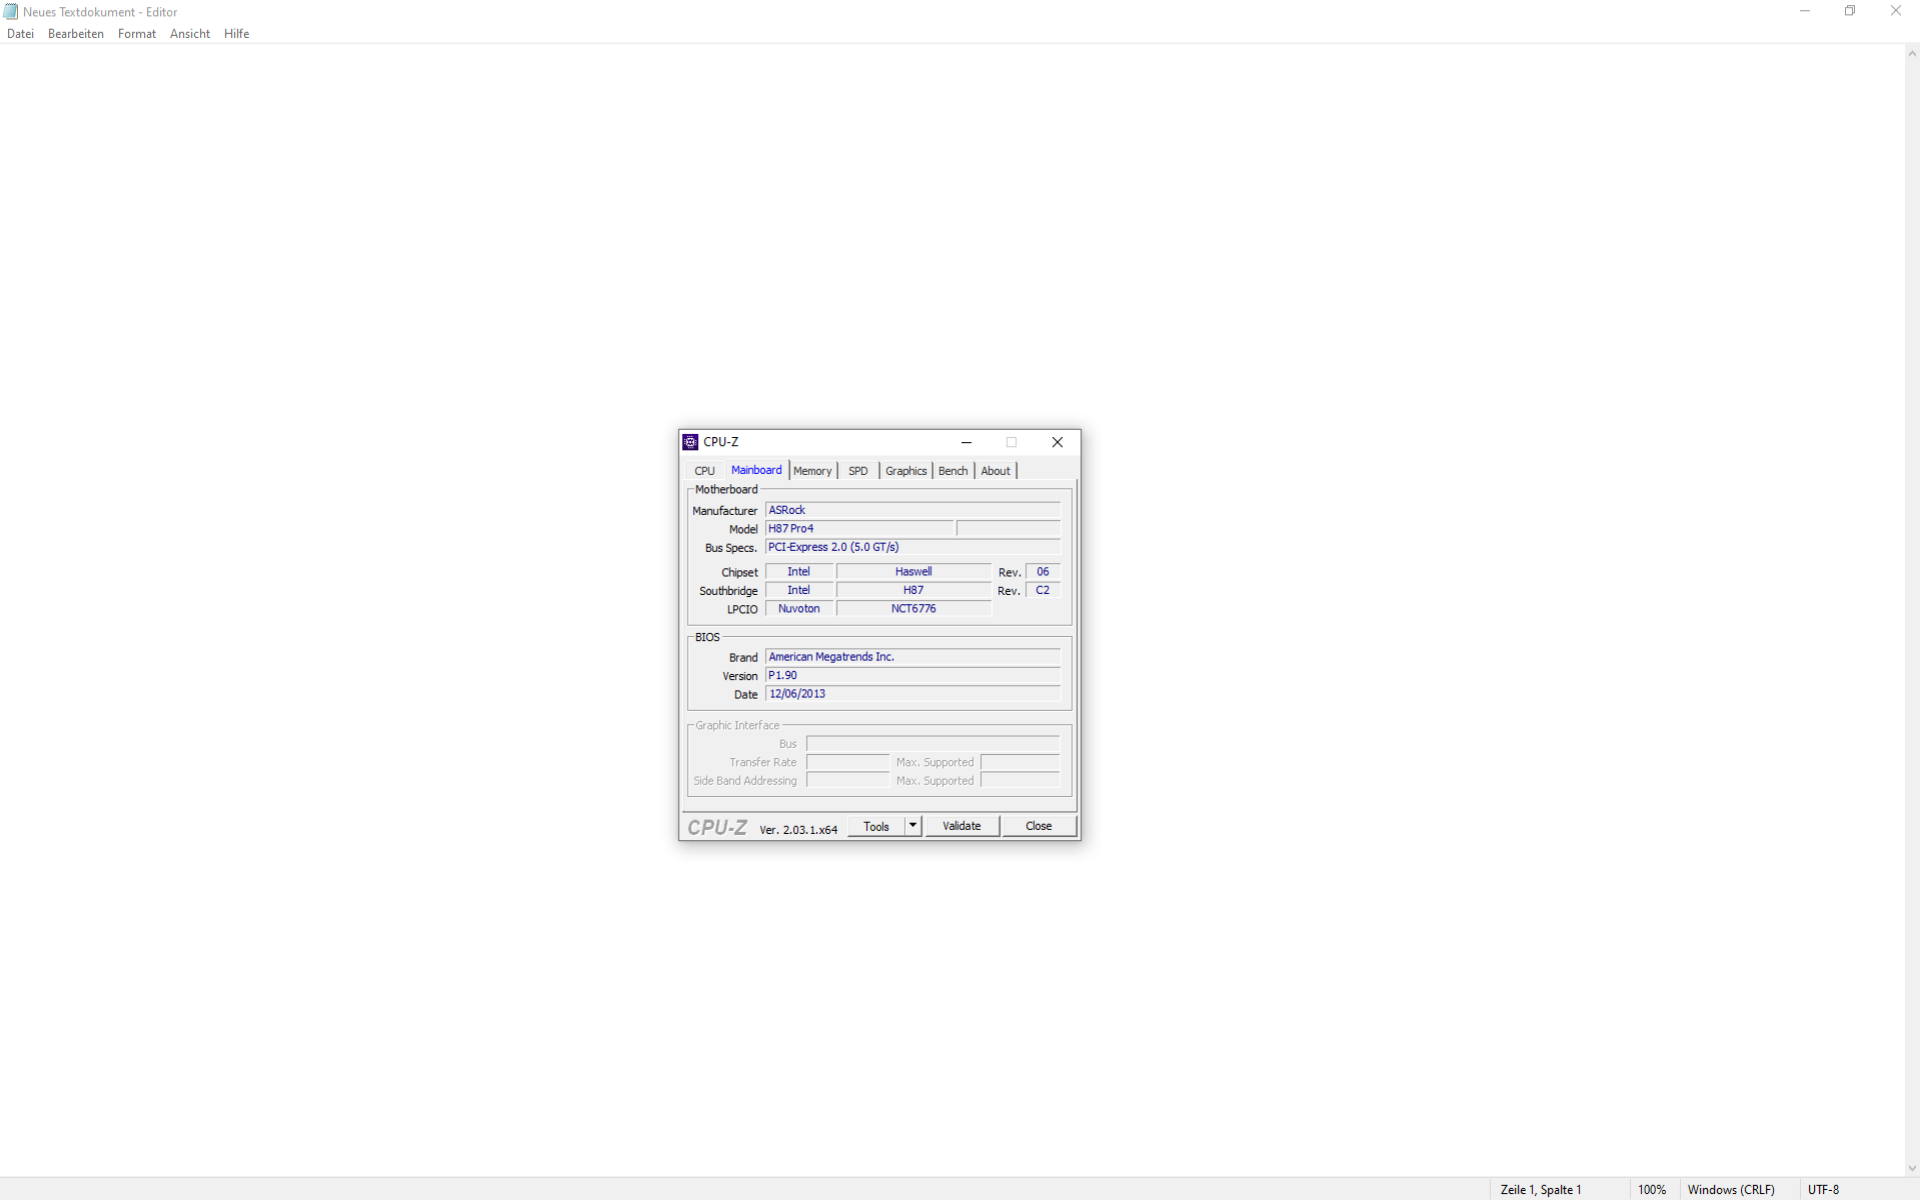Switch to the CPU tab
Screen dimensions: 1920x1200
coord(705,471)
